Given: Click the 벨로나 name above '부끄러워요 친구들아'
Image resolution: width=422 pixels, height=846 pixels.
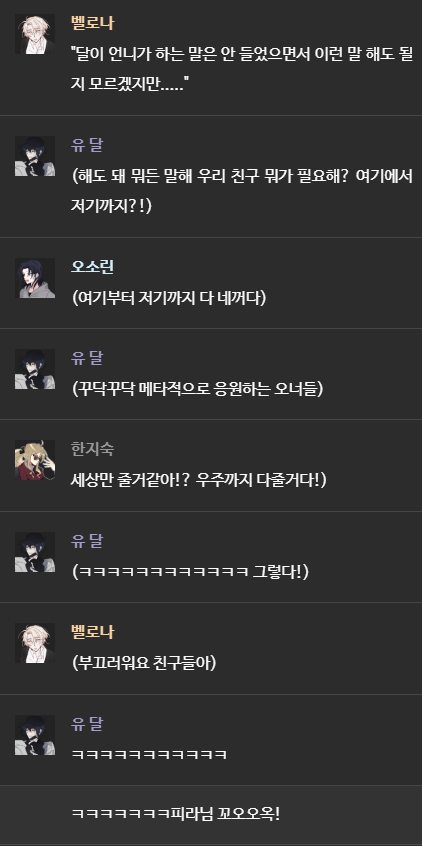Looking at the screenshot, I should click(92, 632).
